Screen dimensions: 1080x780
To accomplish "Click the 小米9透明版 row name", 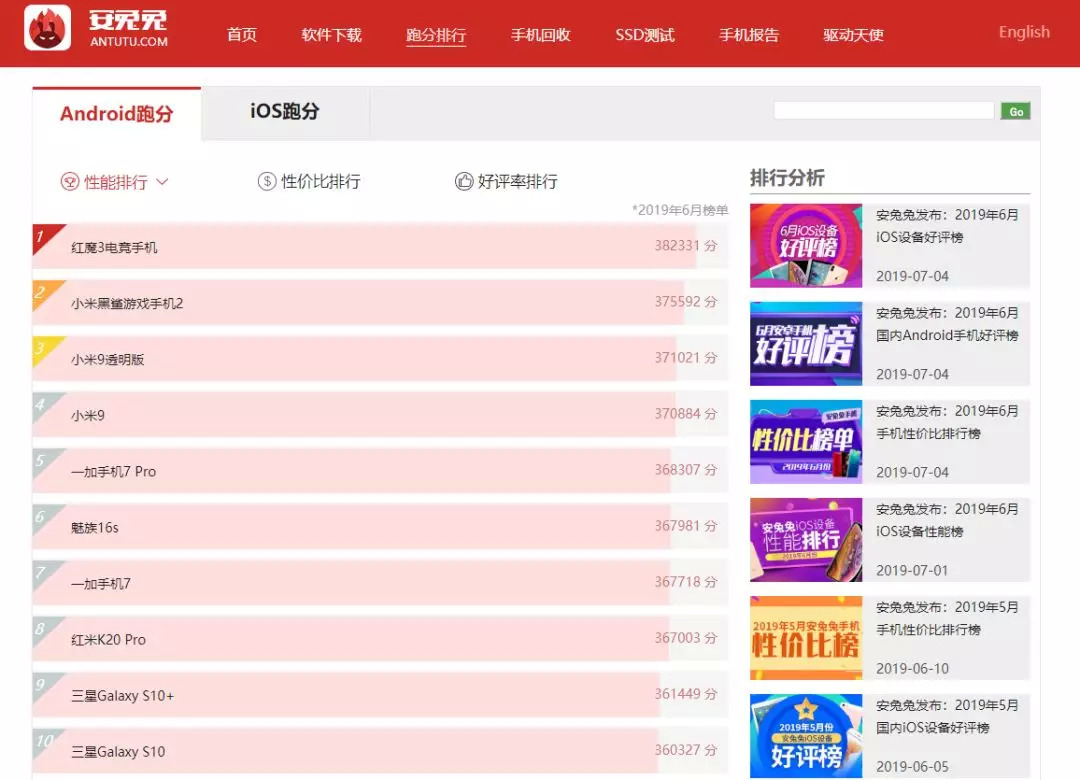I will coord(107,360).
